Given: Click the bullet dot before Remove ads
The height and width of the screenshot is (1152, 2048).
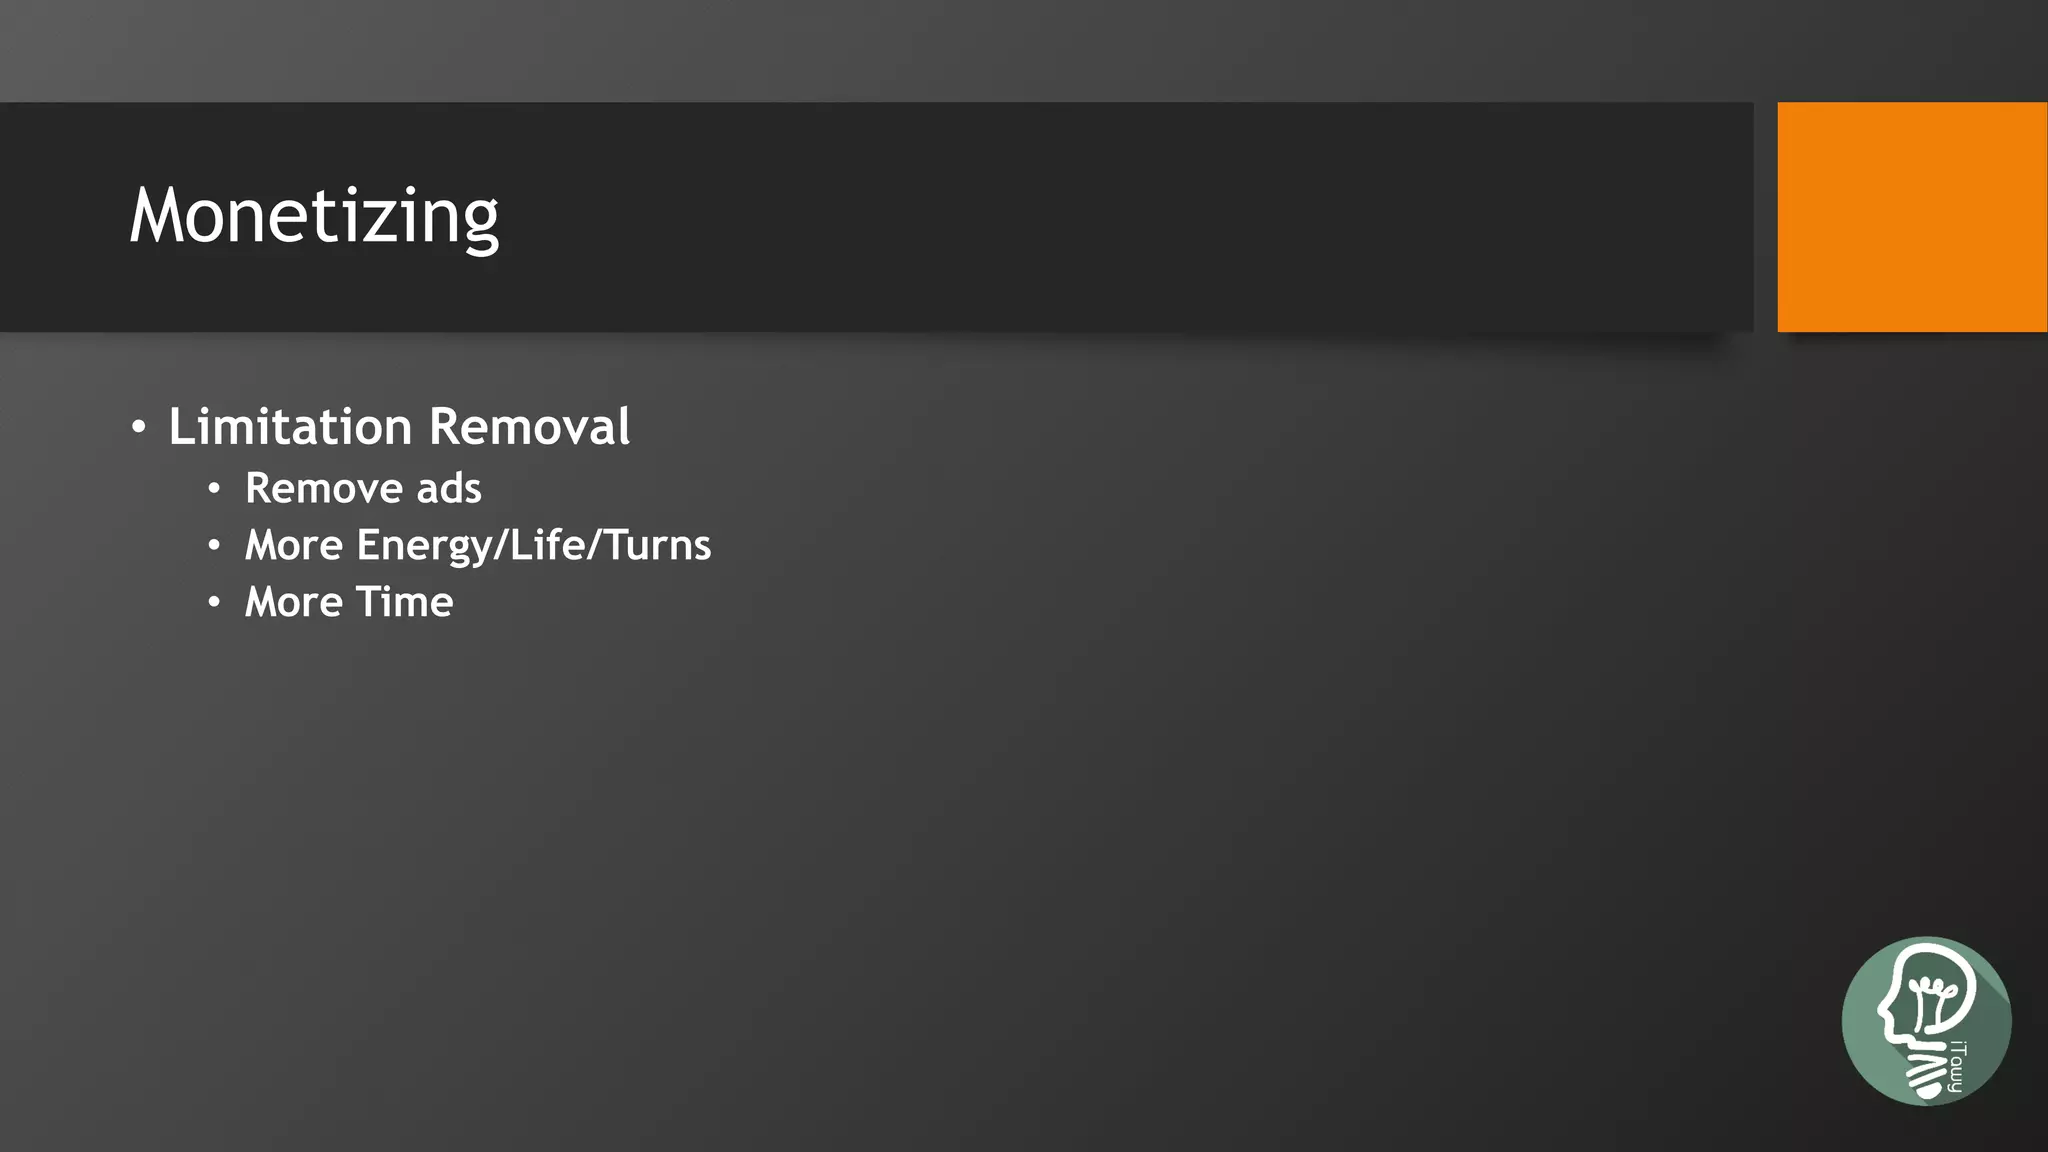Looking at the screenshot, I should [x=214, y=489].
